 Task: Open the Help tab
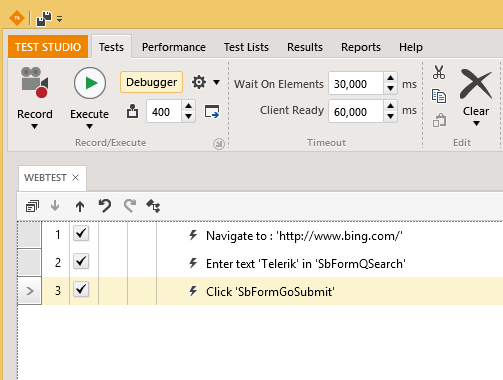coord(411,47)
